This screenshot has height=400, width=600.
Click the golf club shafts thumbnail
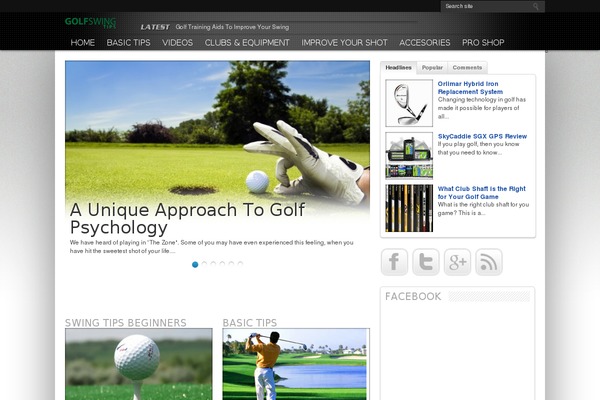(409, 208)
